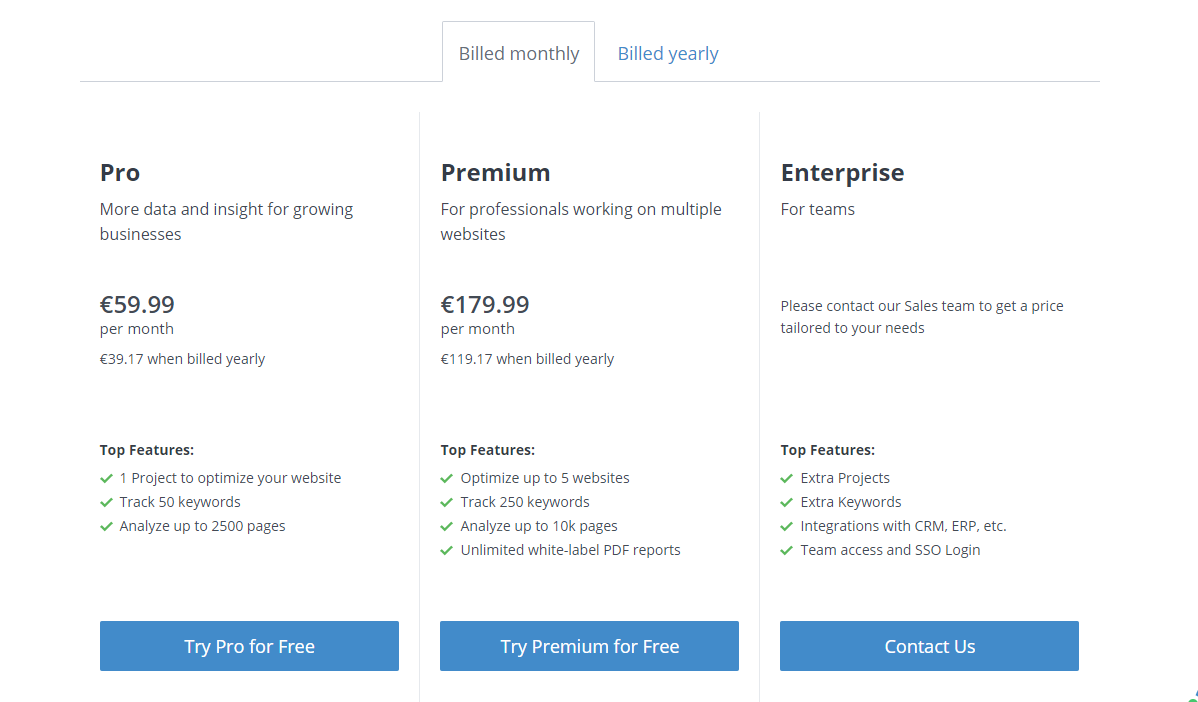This screenshot has height=702, width=1198.
Task: Click the €179.99 Premium price
Action: (485, 304)
